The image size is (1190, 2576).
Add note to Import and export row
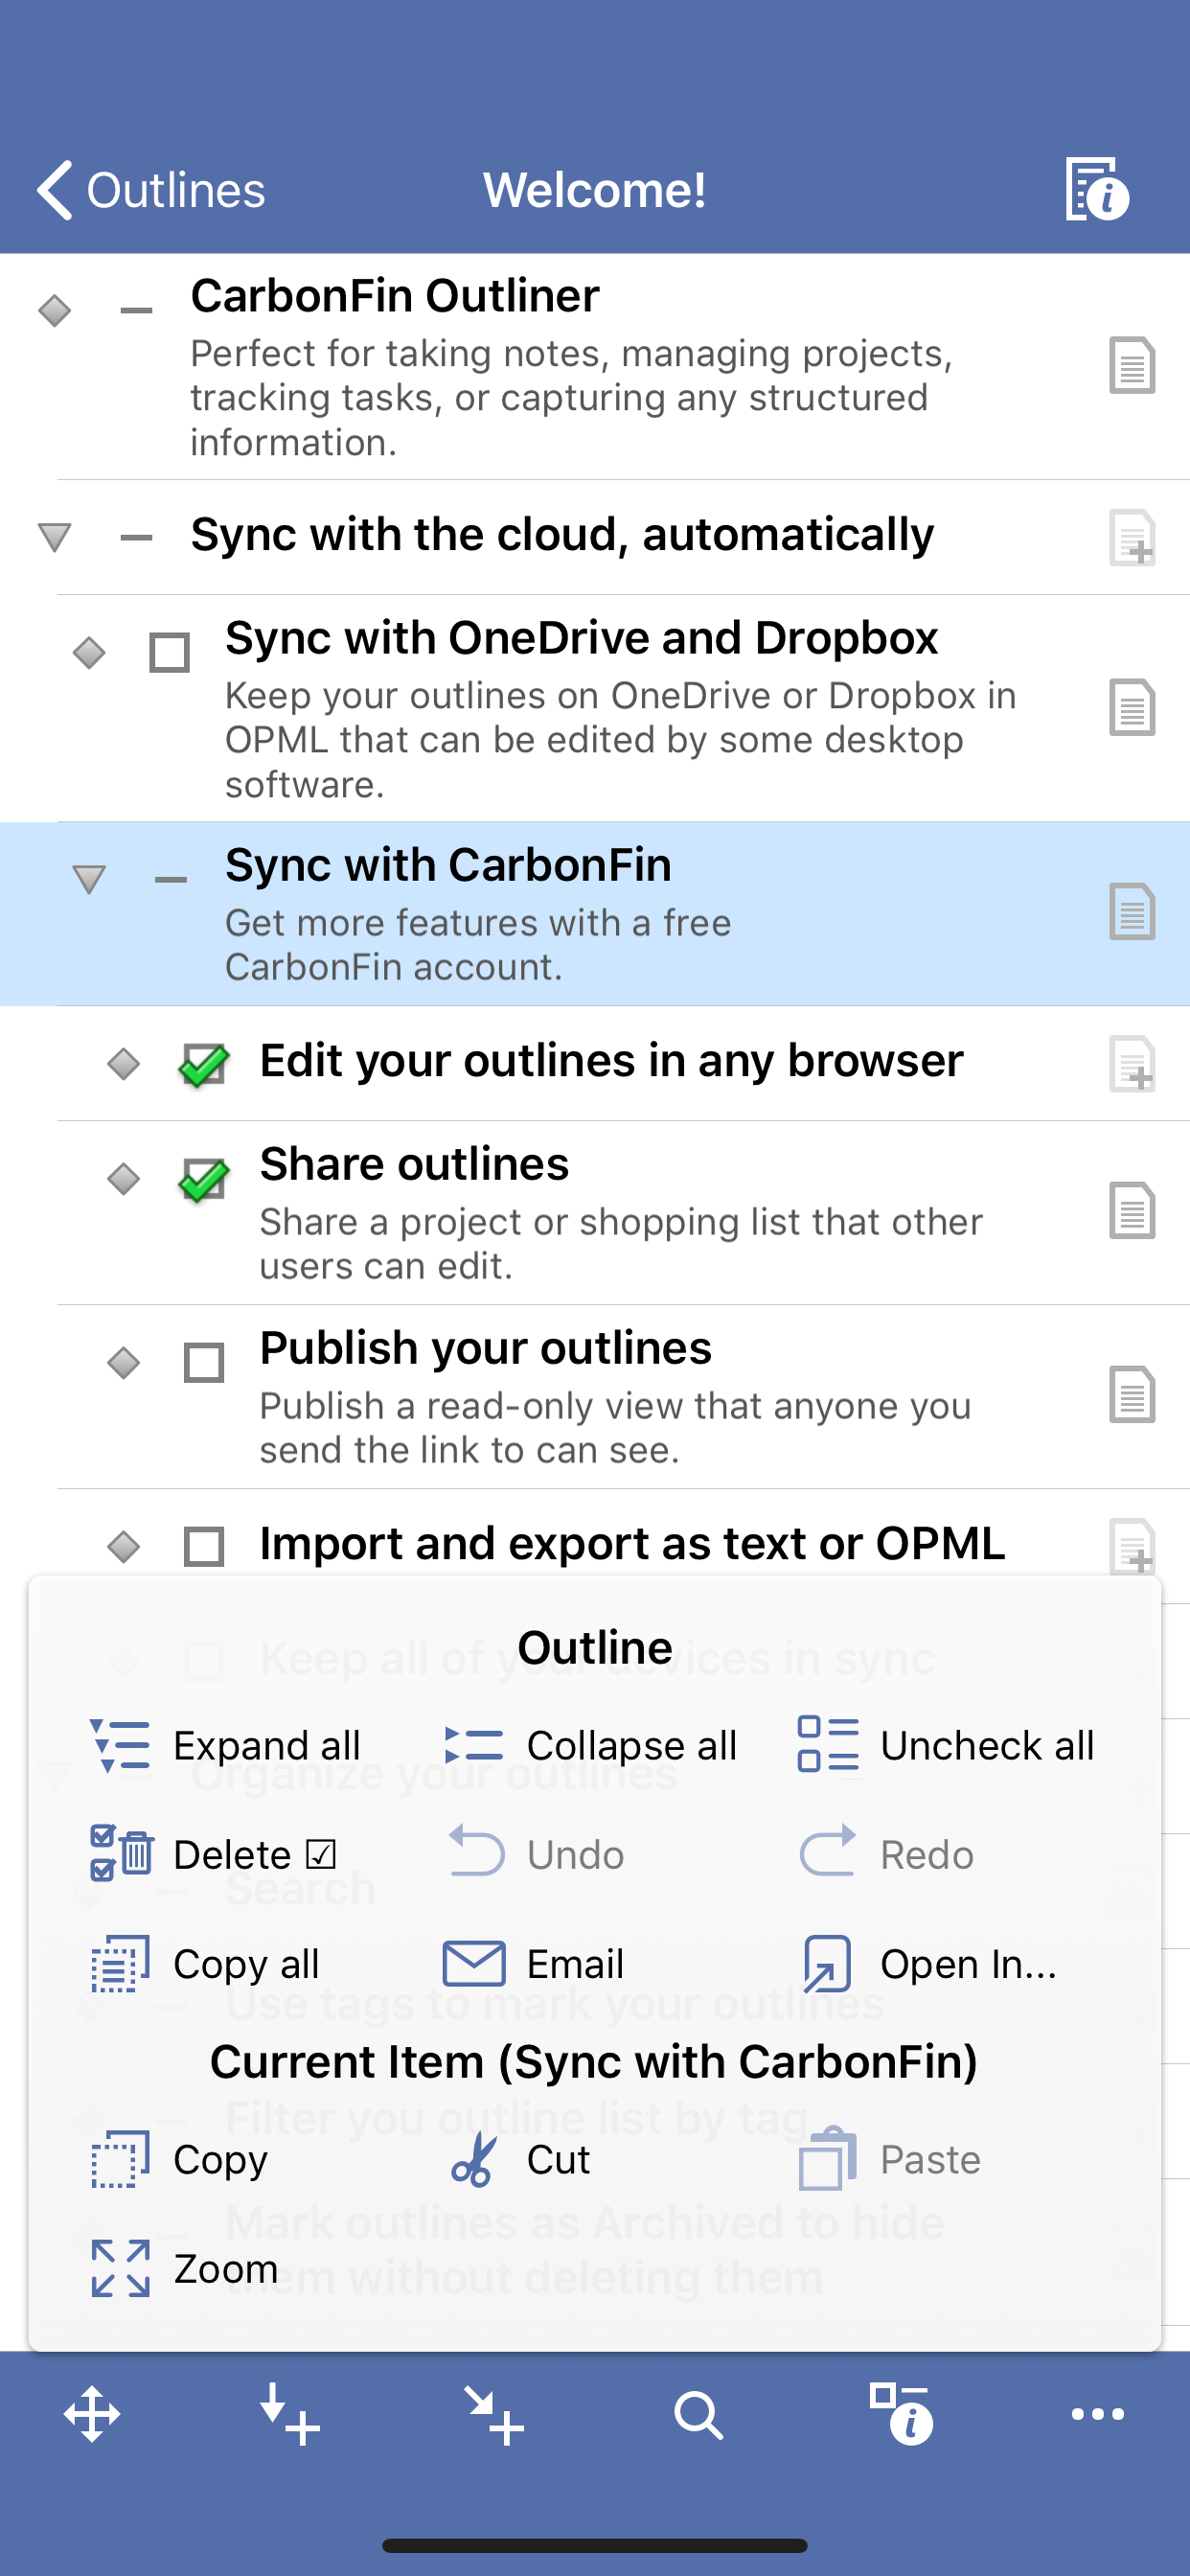(x=1132, y=1546)
